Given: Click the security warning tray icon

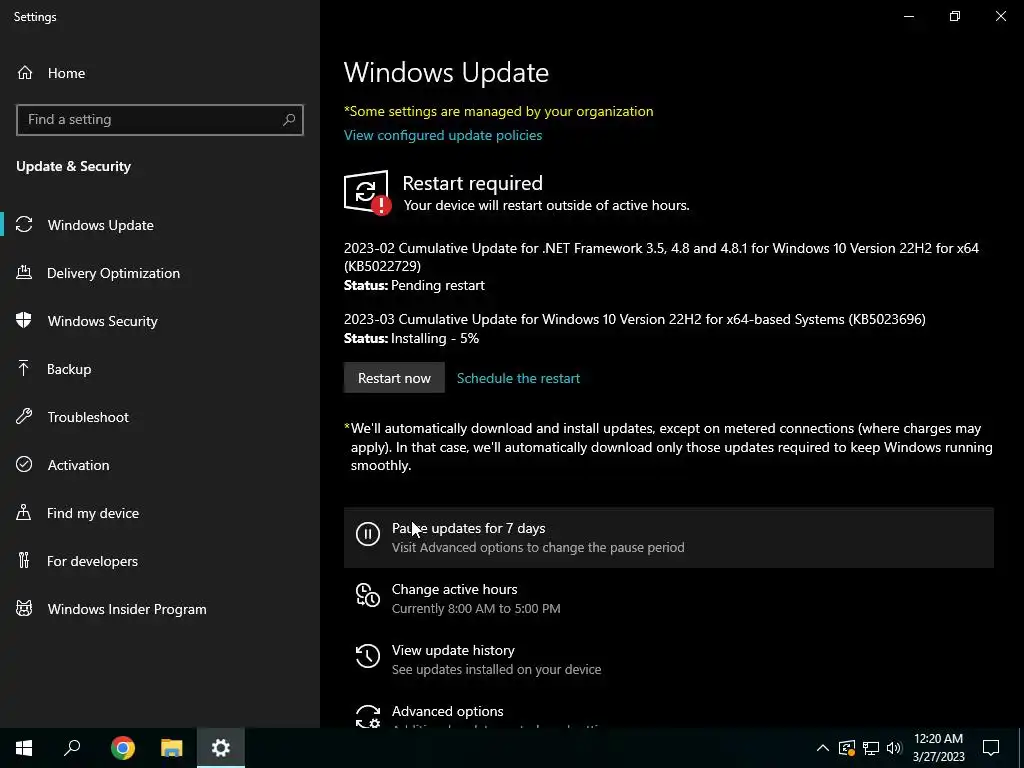Looking at the screenshot, I should 847,748.
